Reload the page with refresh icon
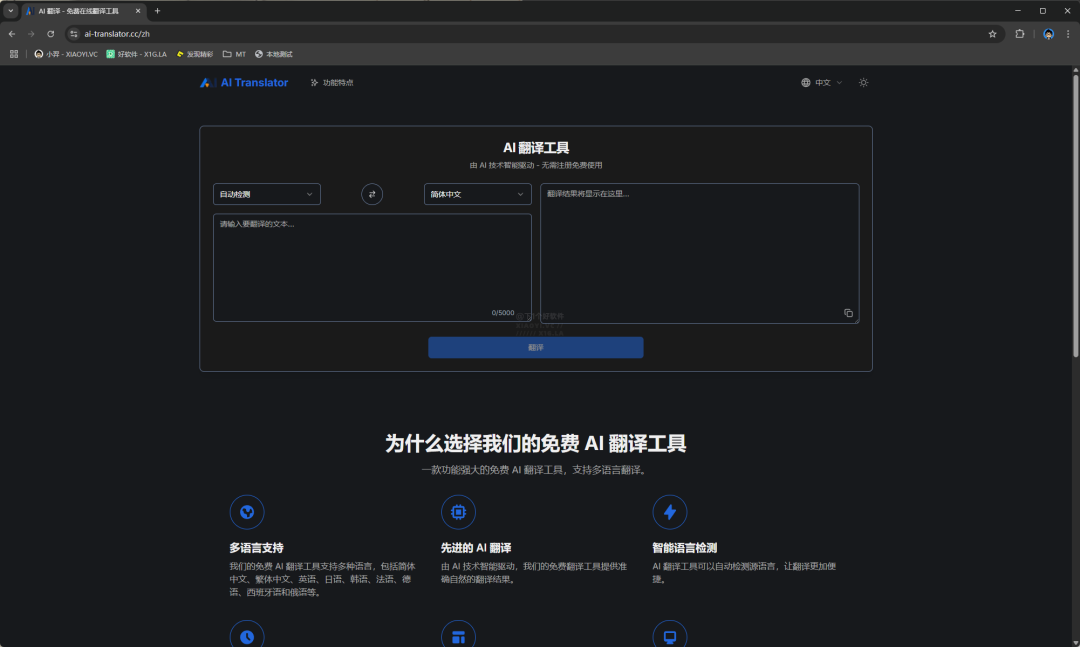 tap(50, 34)
